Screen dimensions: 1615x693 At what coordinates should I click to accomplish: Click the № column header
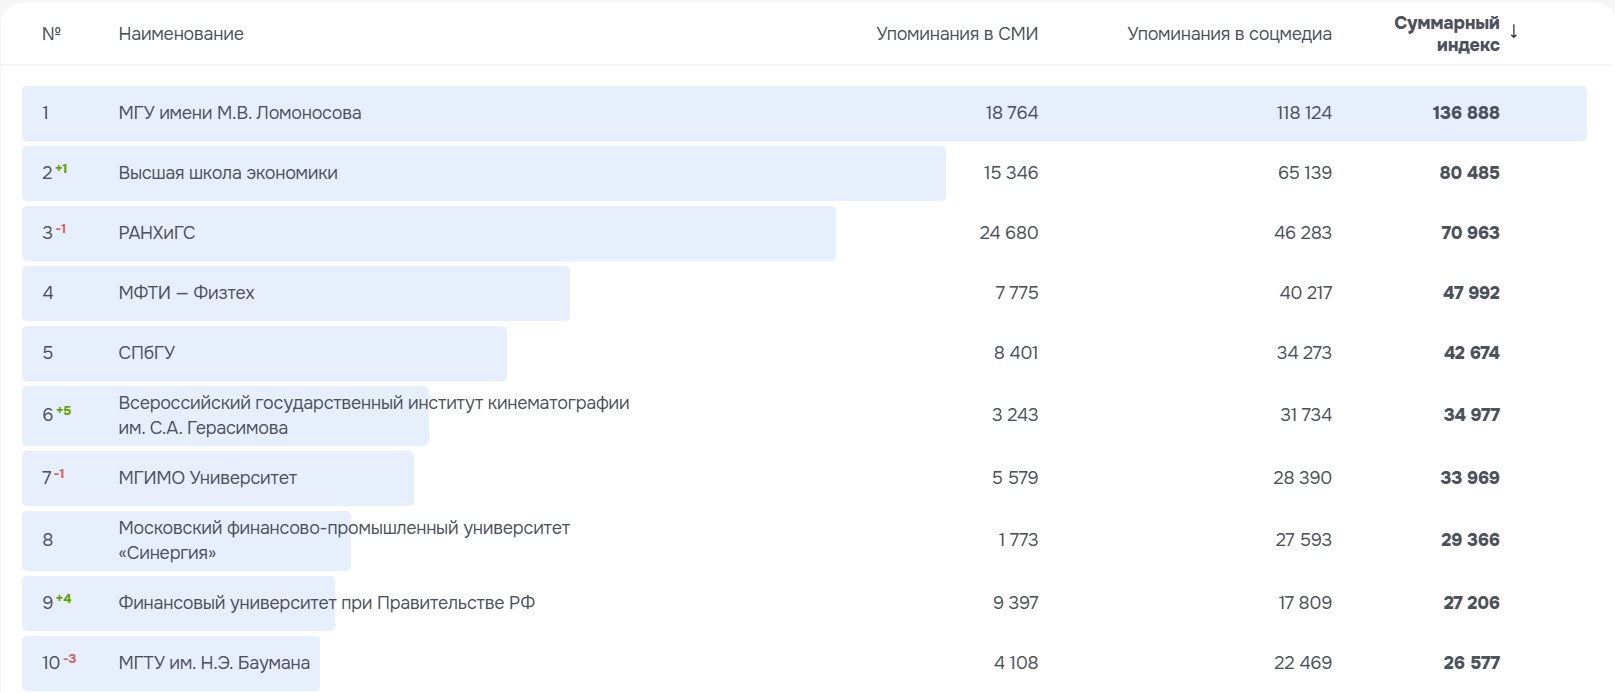click(51, 34)
